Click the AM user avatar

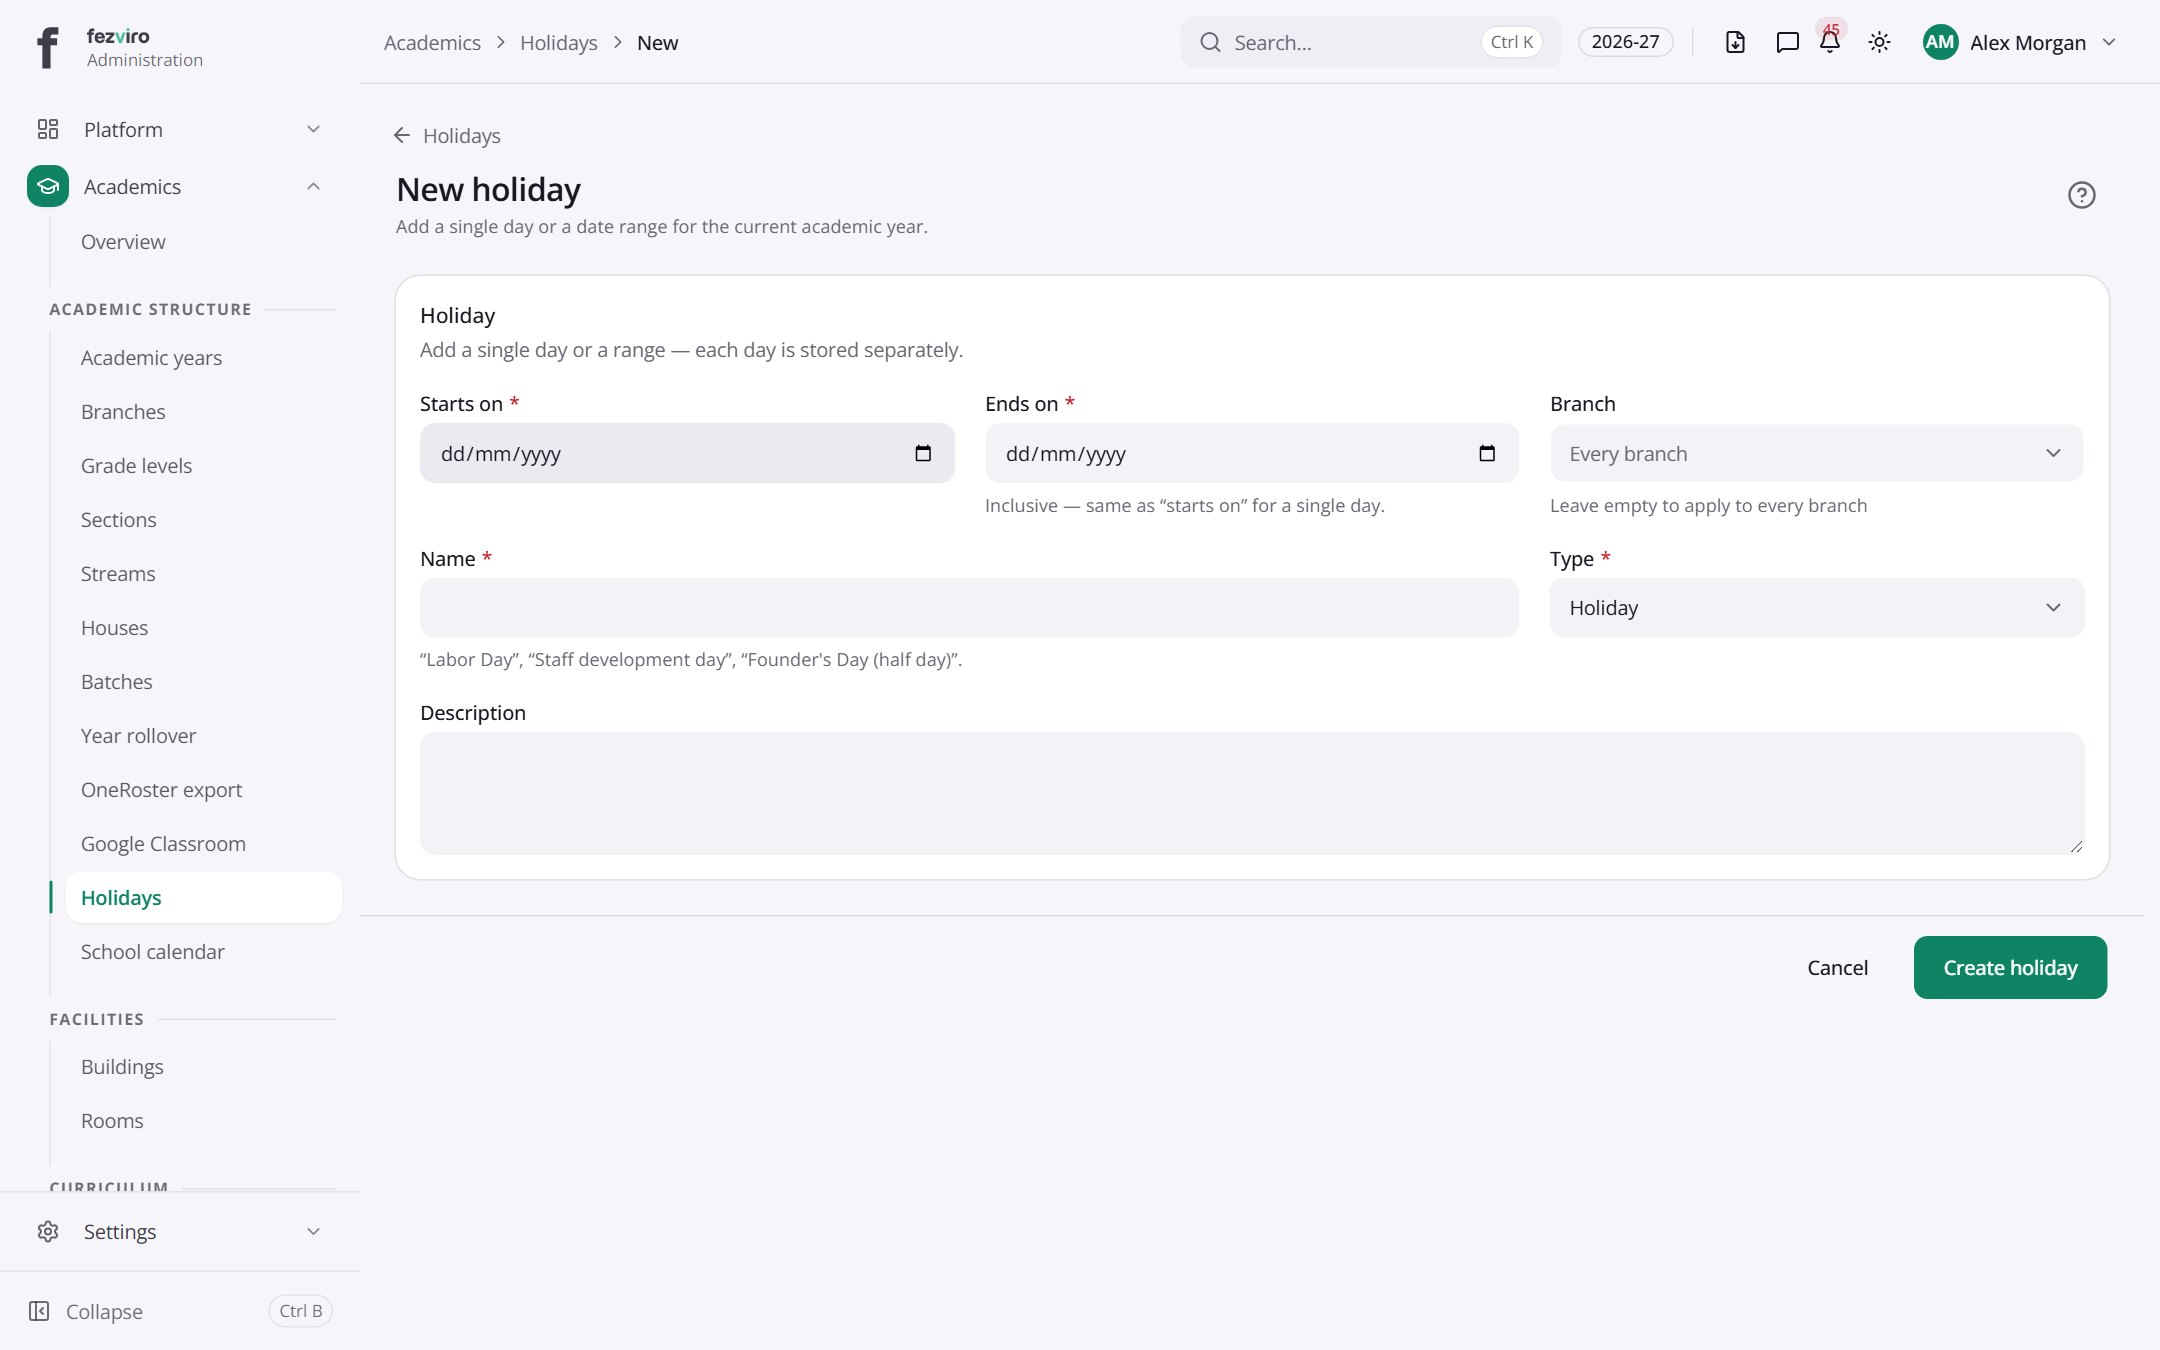coord(1940,42)
